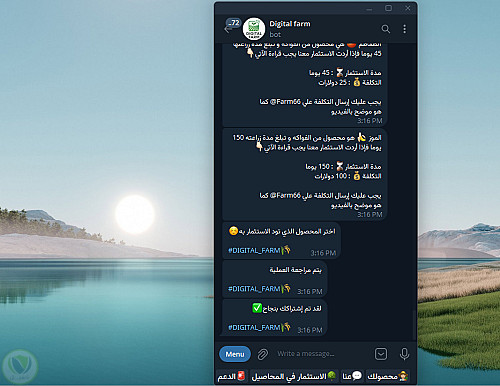The width and height of the screenshot is (500, 386).
Task: Click the chat scrollbar on the right edge
Action: [414, 324]
